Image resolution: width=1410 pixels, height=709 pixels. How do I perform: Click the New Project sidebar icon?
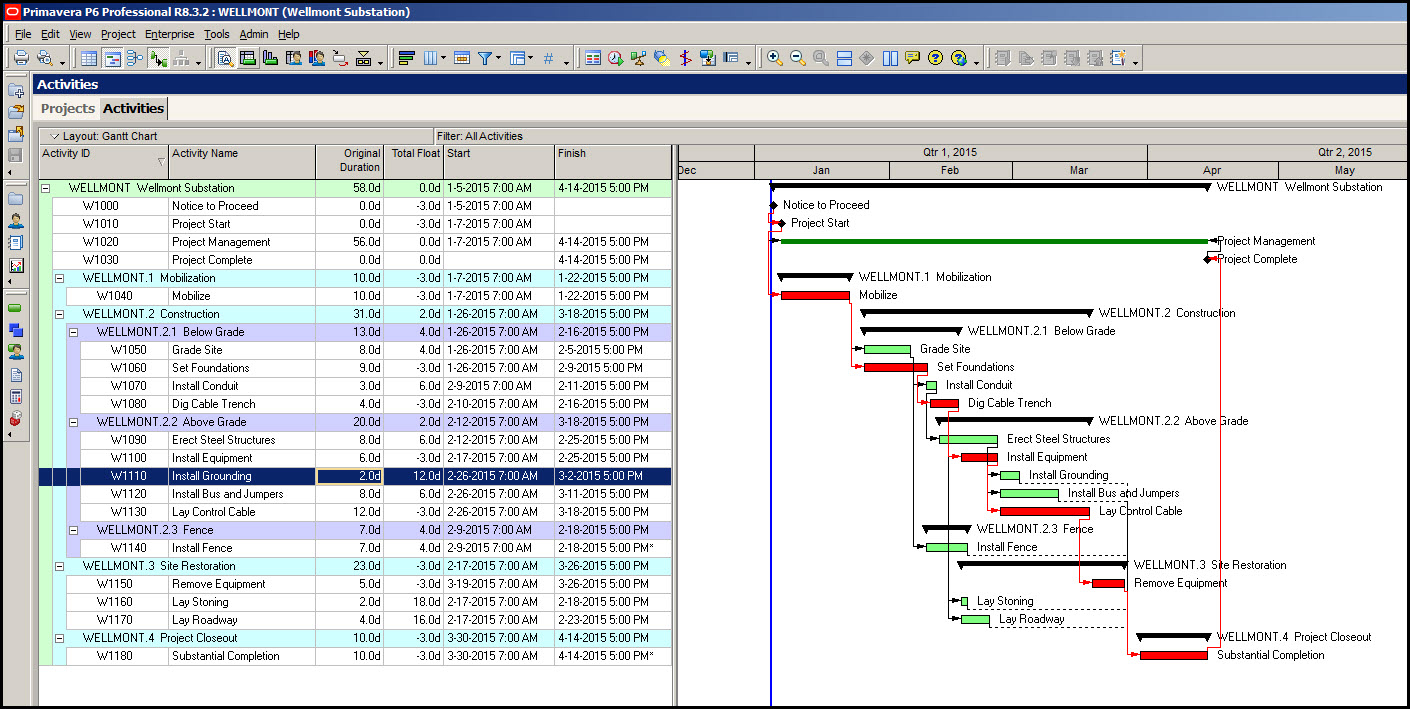16,90
